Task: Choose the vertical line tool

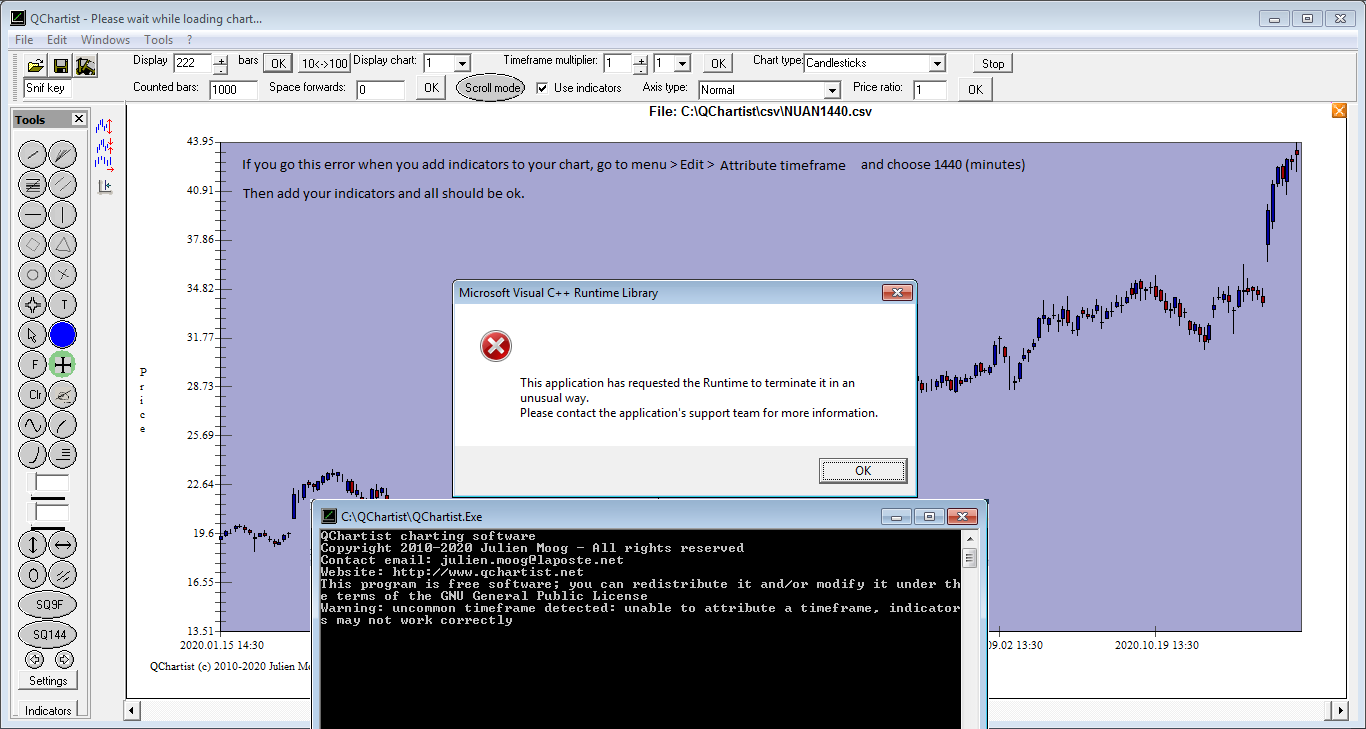Action: coord(63,214)
